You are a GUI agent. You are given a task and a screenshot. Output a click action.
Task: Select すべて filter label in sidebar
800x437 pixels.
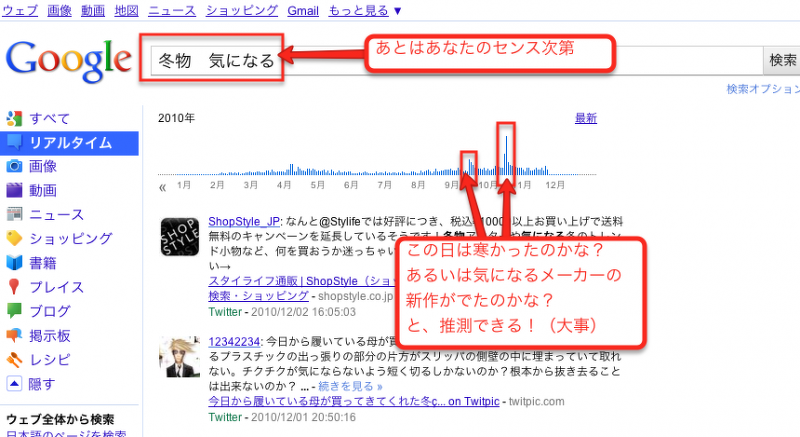point(49,118)
